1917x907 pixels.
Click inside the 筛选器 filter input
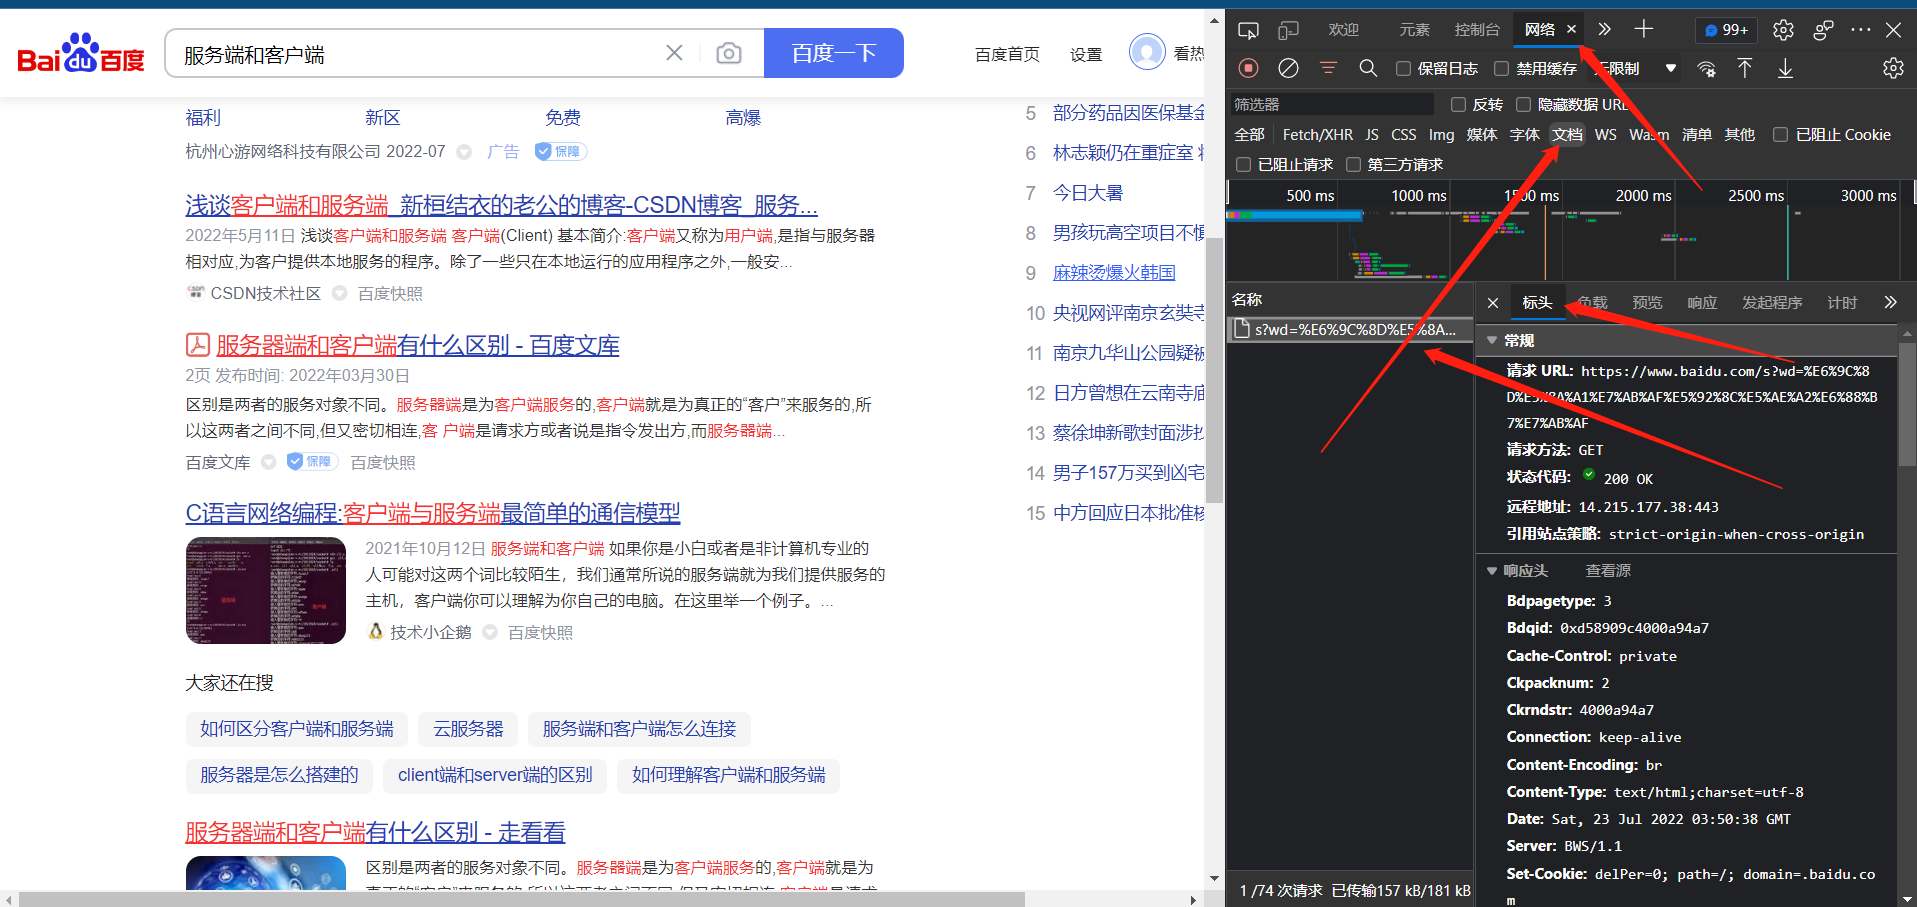(x=1330, y=104)
